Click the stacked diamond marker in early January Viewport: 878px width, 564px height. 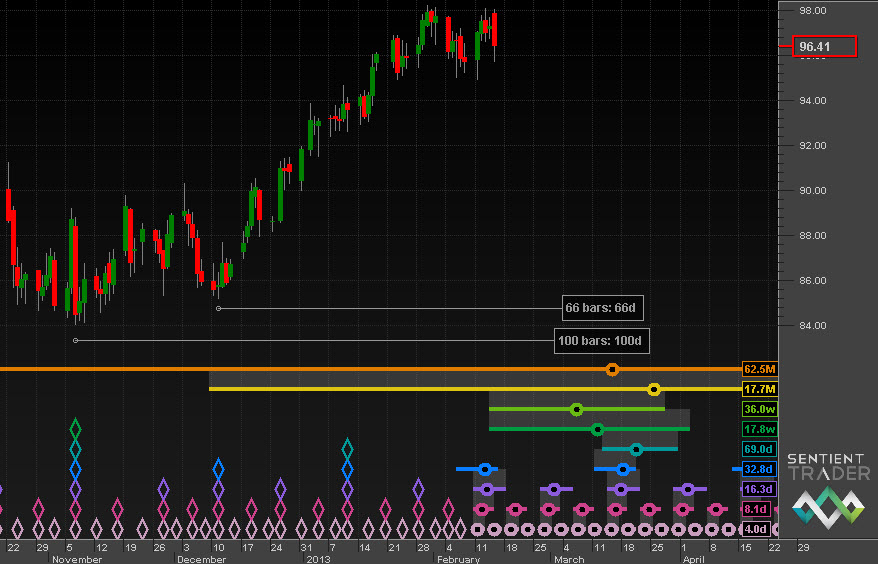click(347, 480)
